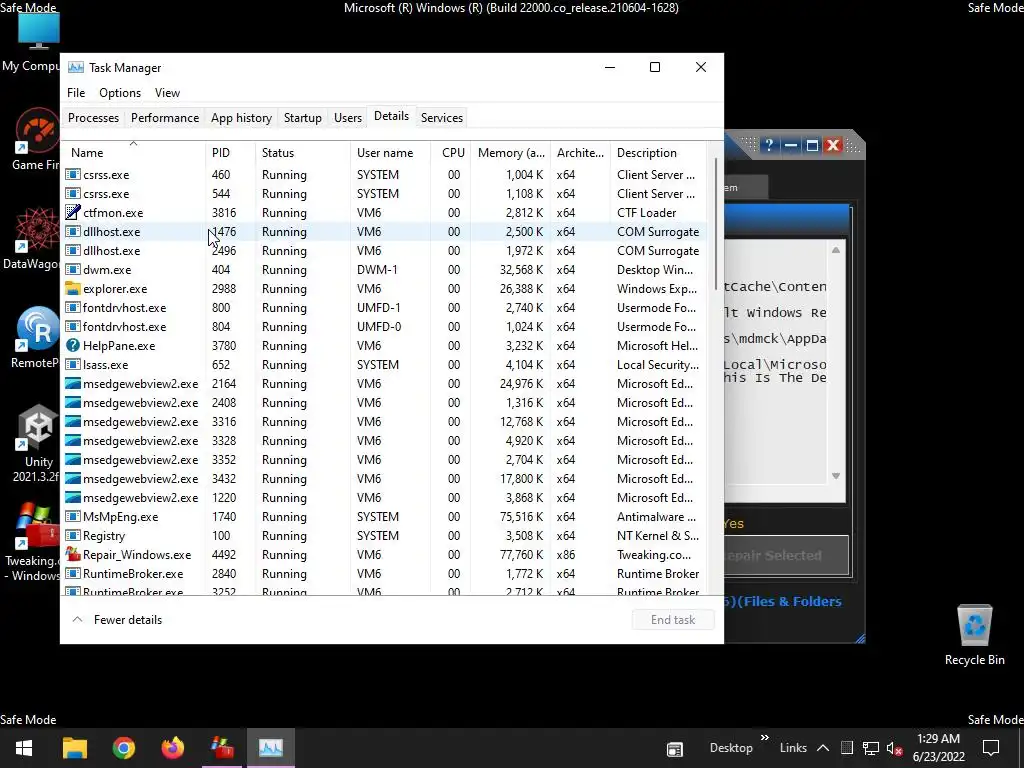This screenshot has width=1024, height=768.
Task: Click the Links toolbar label
Action: [793, 748]
